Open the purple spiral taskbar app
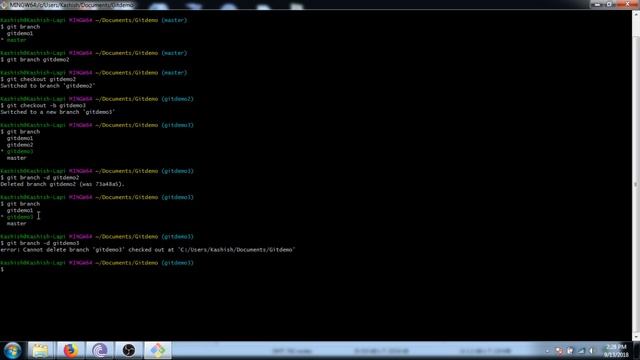 tap(100, 351)
